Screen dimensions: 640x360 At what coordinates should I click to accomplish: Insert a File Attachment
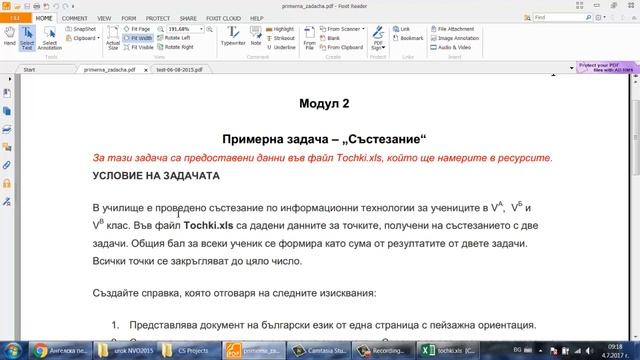click(452, 29)
